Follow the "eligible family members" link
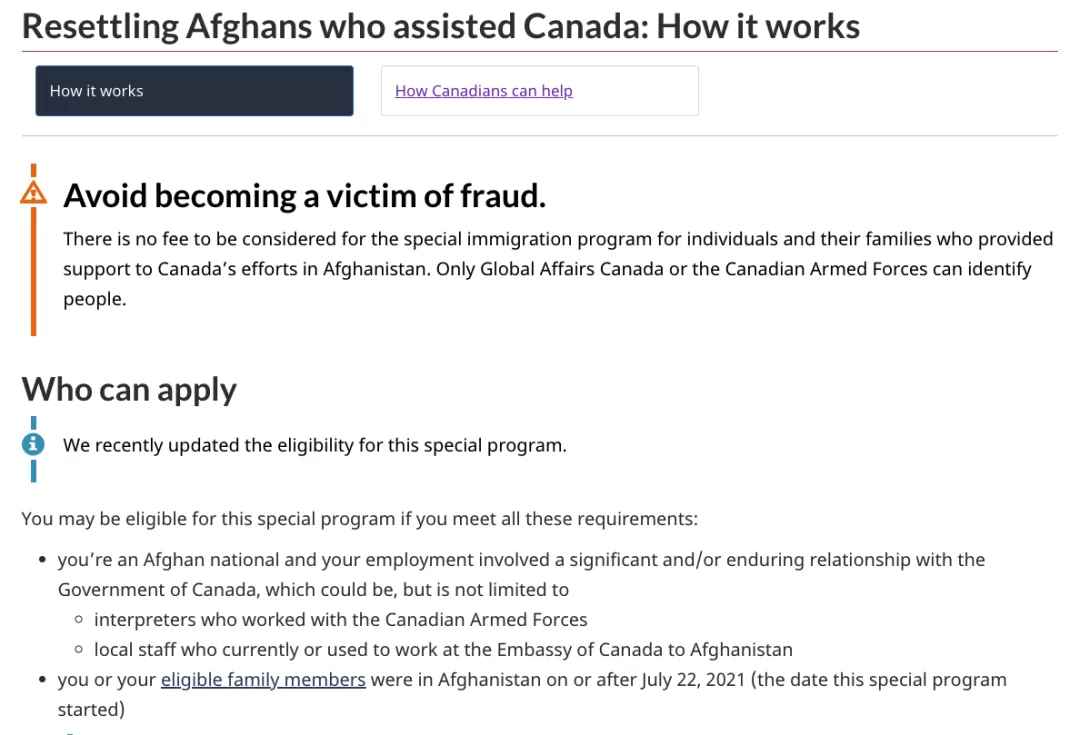The height and width of the screenshot is (735, 1080). [x=263, y=680]
